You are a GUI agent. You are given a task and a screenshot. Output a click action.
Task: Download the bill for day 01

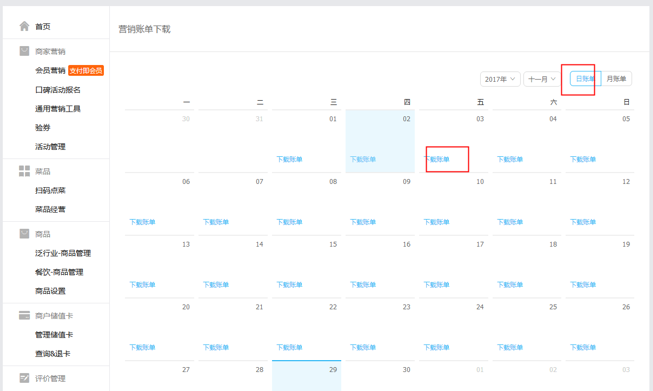(x=289, y=159)
